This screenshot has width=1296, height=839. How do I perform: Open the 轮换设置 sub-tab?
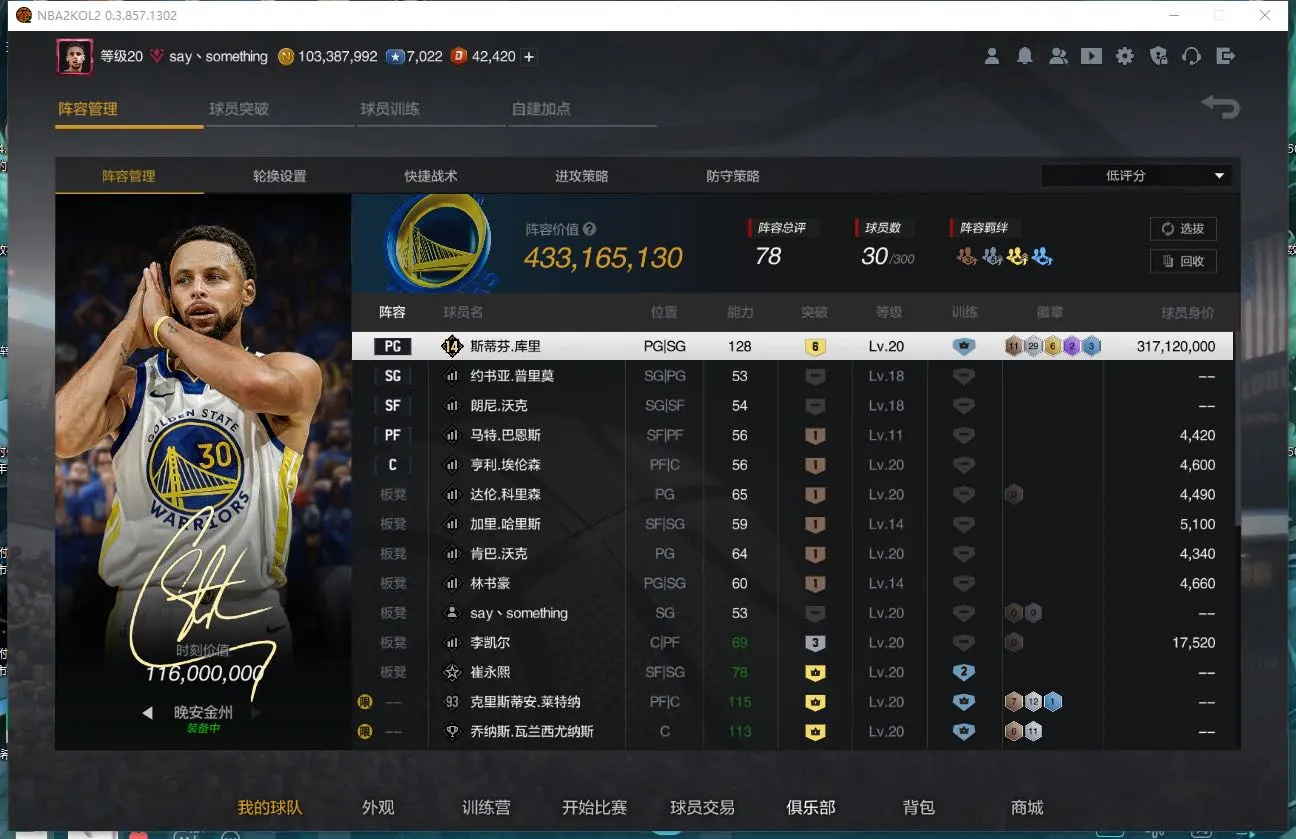(279, 176)
